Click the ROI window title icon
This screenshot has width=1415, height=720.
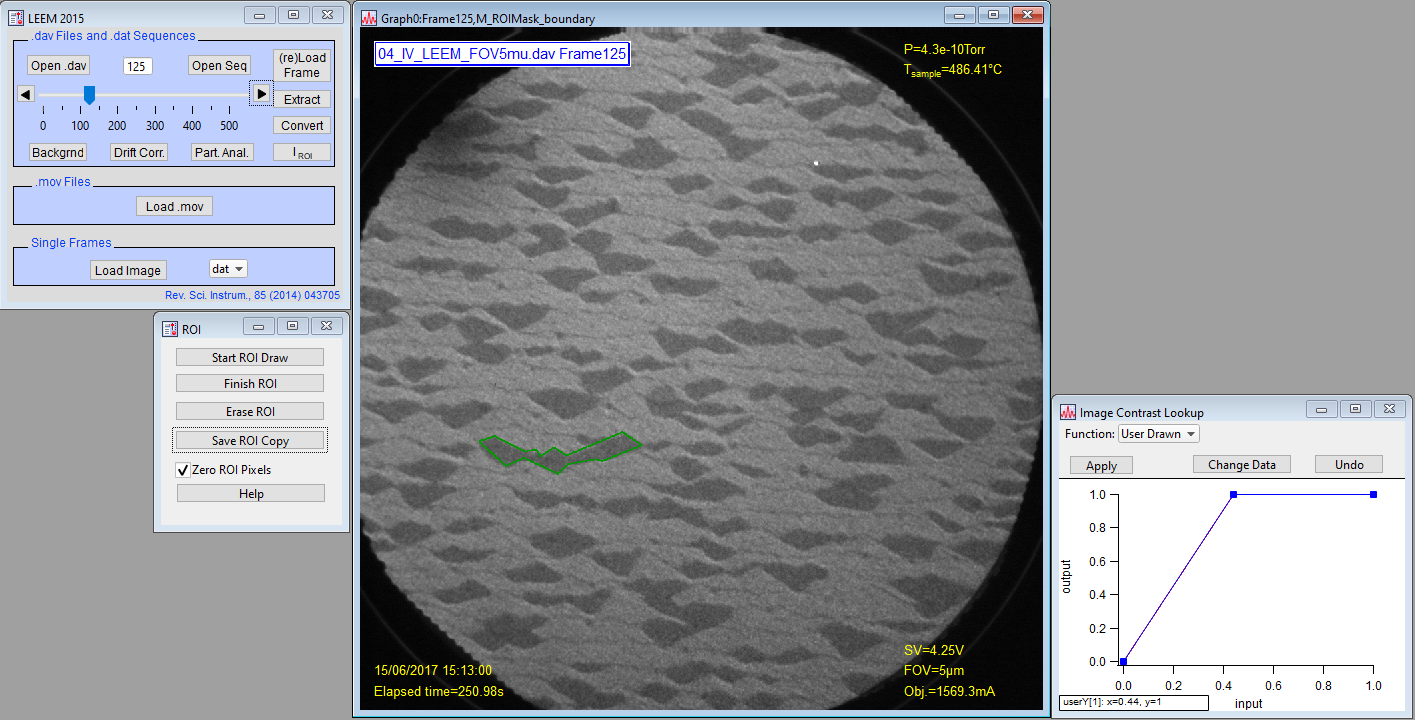pos(169,329)
